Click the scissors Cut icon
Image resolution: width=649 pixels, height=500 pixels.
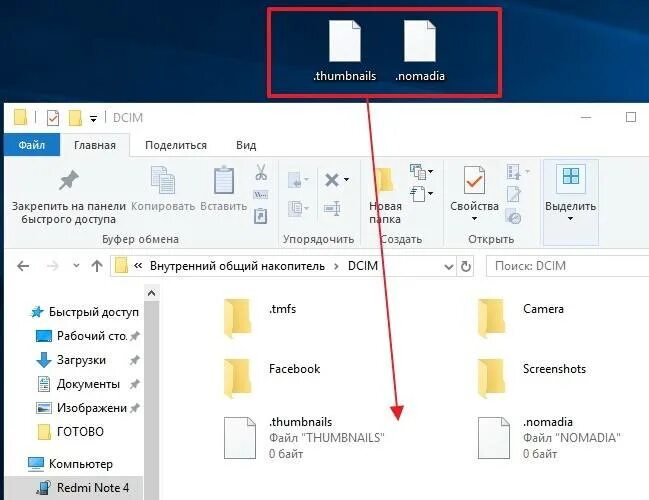tap(261, 172)
